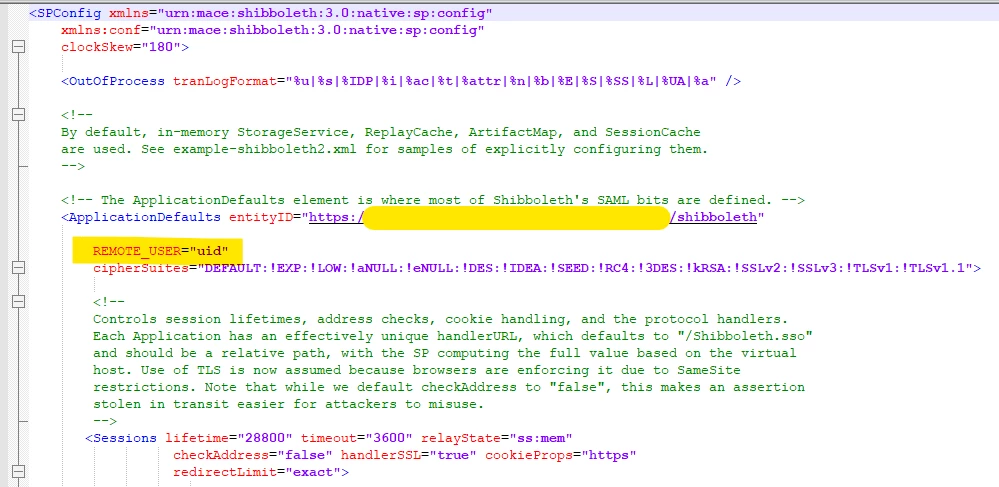Image resolution: width=999 pixels, height=487 pixels.
Task: Click the comment line 'By default, in-memory StorageService'
Action: (x=380, y=133)
